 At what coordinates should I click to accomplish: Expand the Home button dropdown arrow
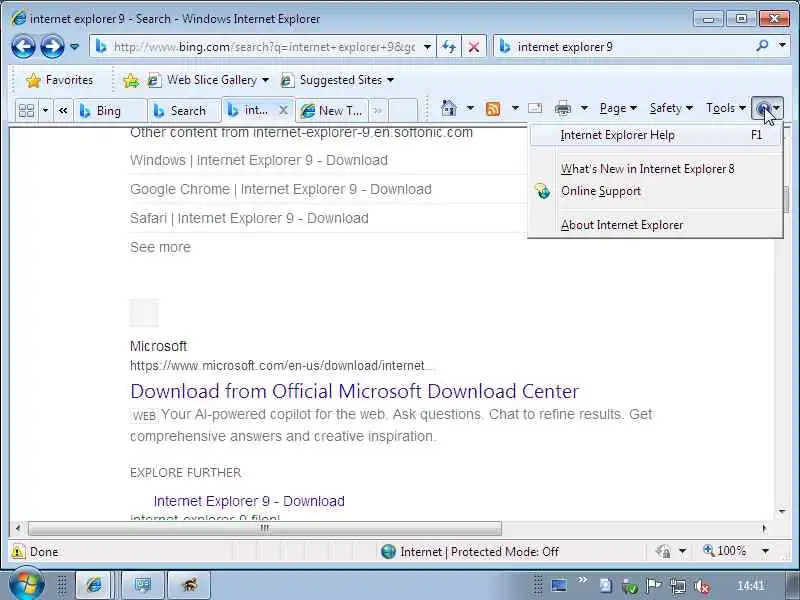point(470,108)
